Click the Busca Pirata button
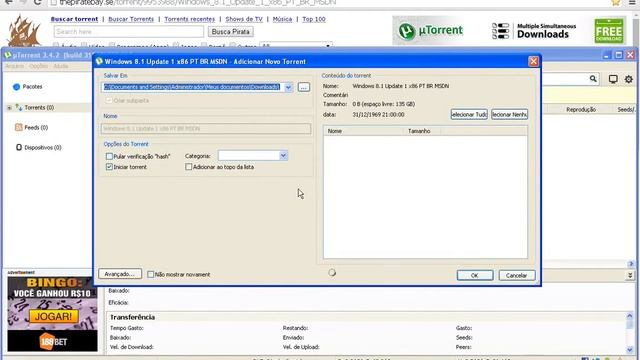 click(x=231, y=31)
